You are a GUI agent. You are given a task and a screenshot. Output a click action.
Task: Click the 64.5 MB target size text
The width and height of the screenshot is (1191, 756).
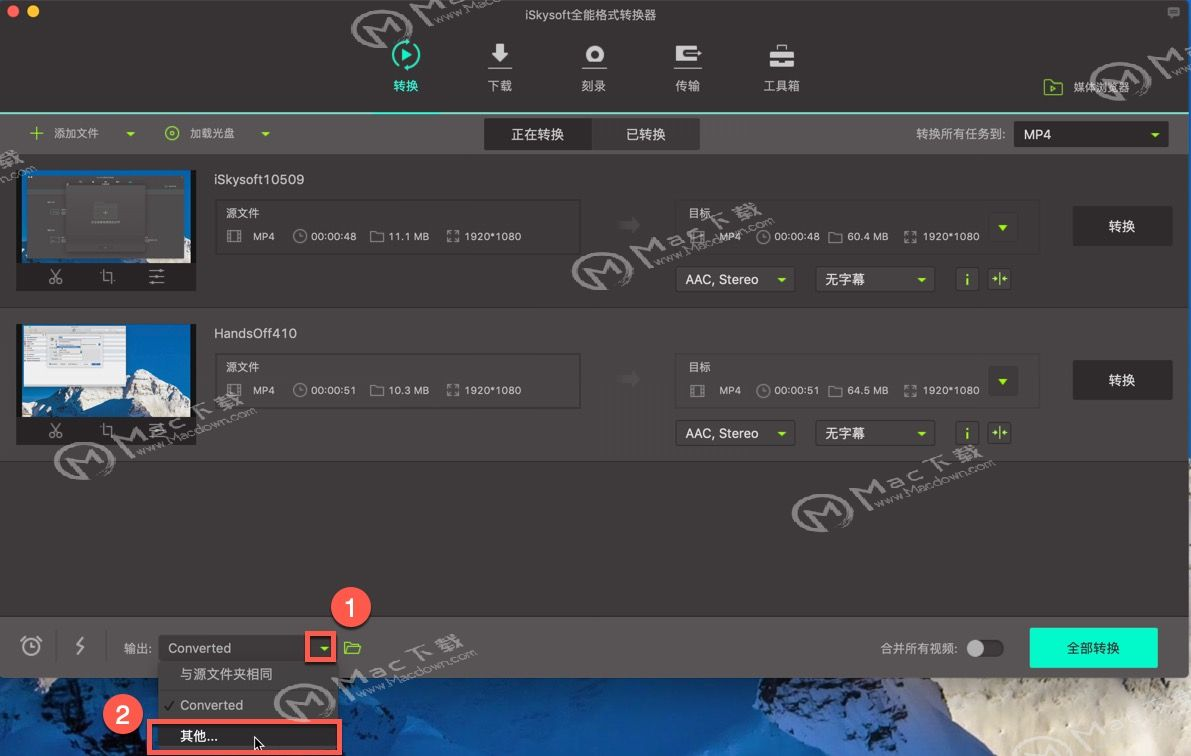click(867, 391)
